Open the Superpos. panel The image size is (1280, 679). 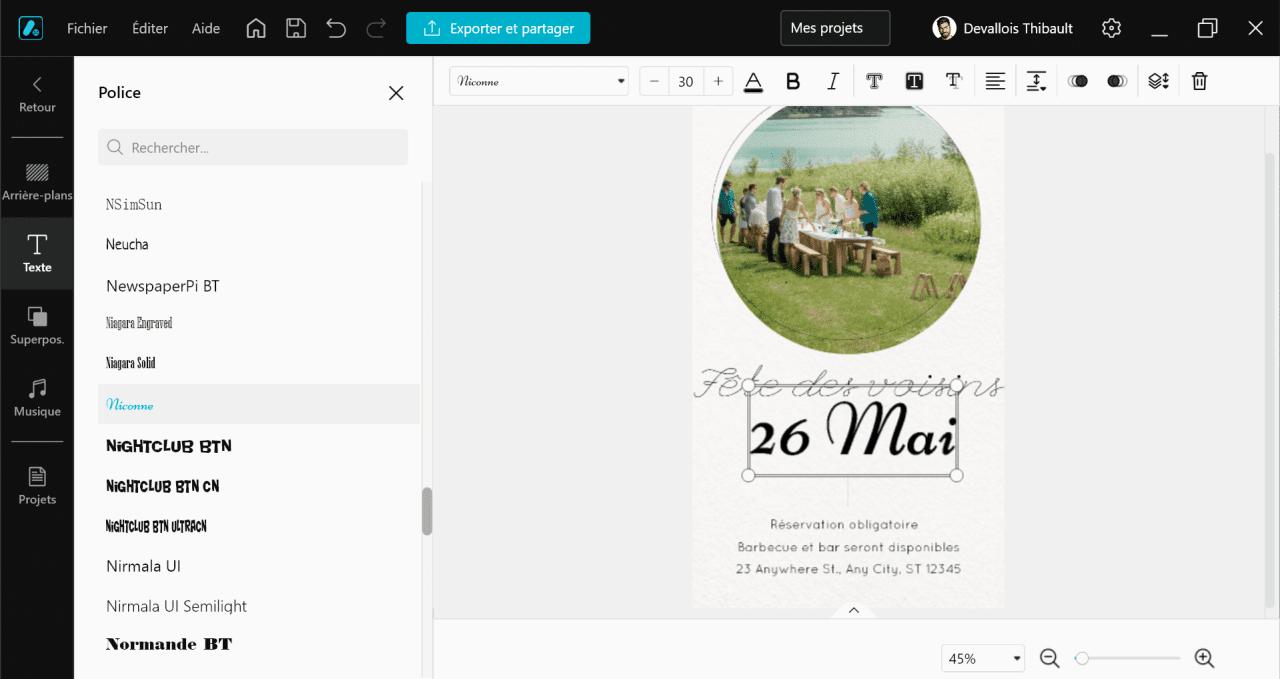(37, 325)
